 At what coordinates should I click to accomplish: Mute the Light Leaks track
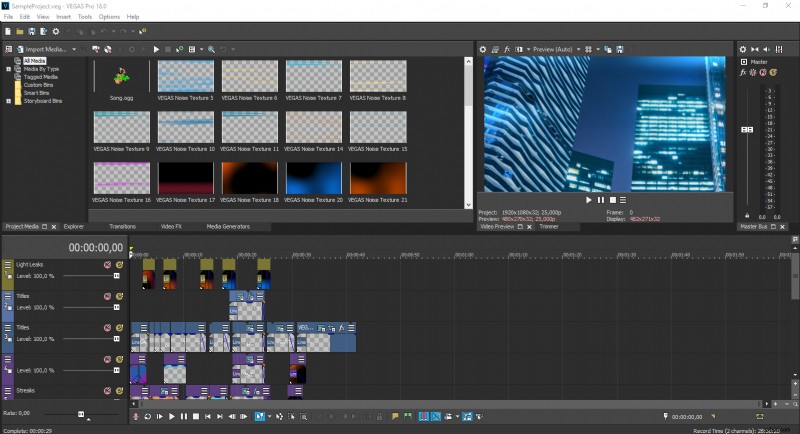pos(107,265)
